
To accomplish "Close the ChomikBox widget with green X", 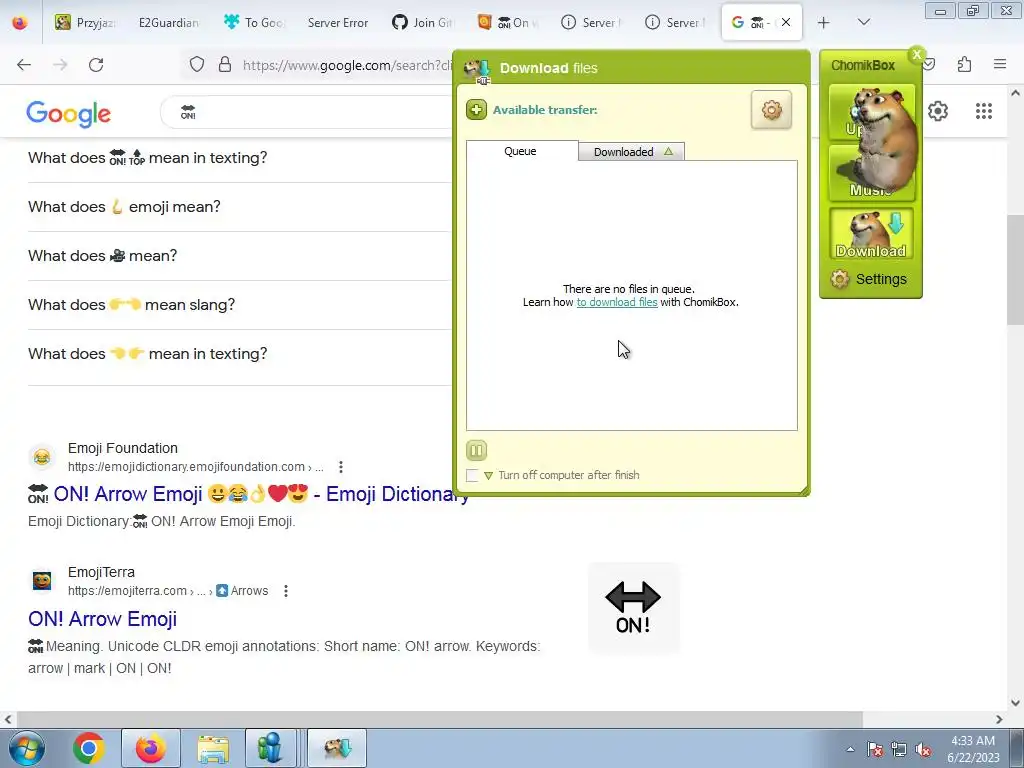I will click(917, 55).
